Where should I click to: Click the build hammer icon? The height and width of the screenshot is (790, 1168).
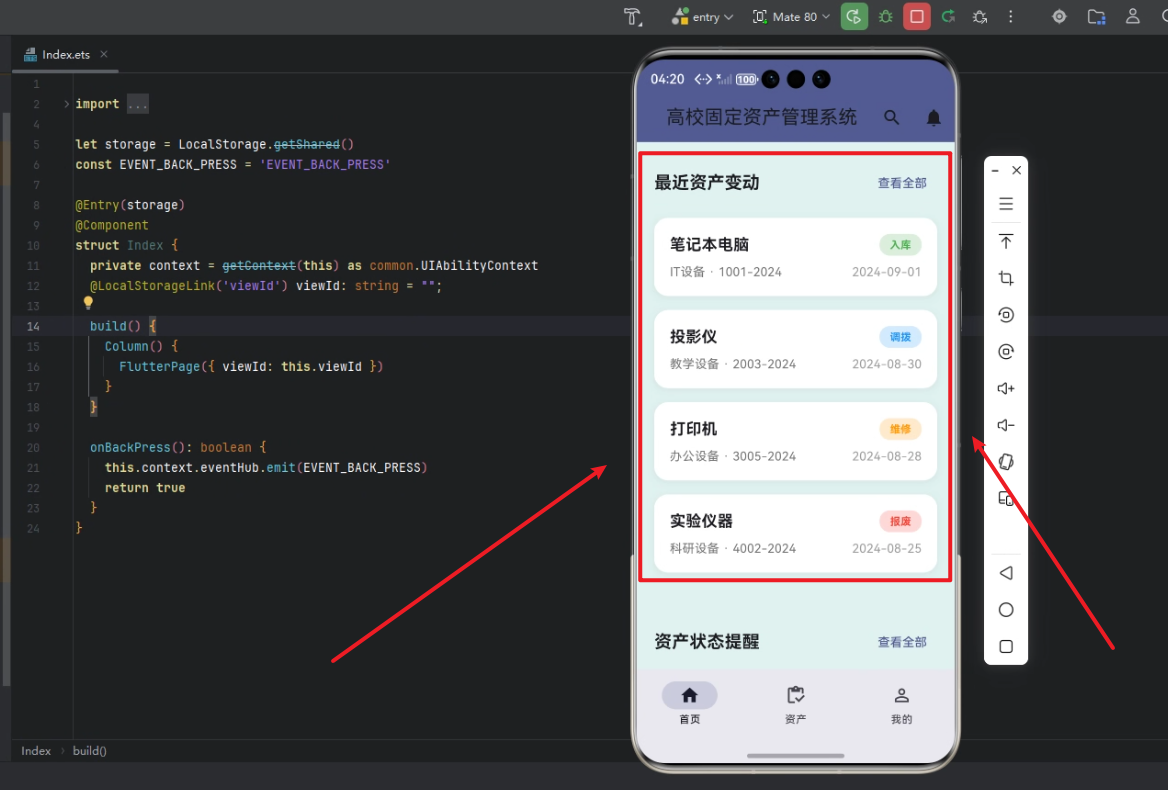631,17
